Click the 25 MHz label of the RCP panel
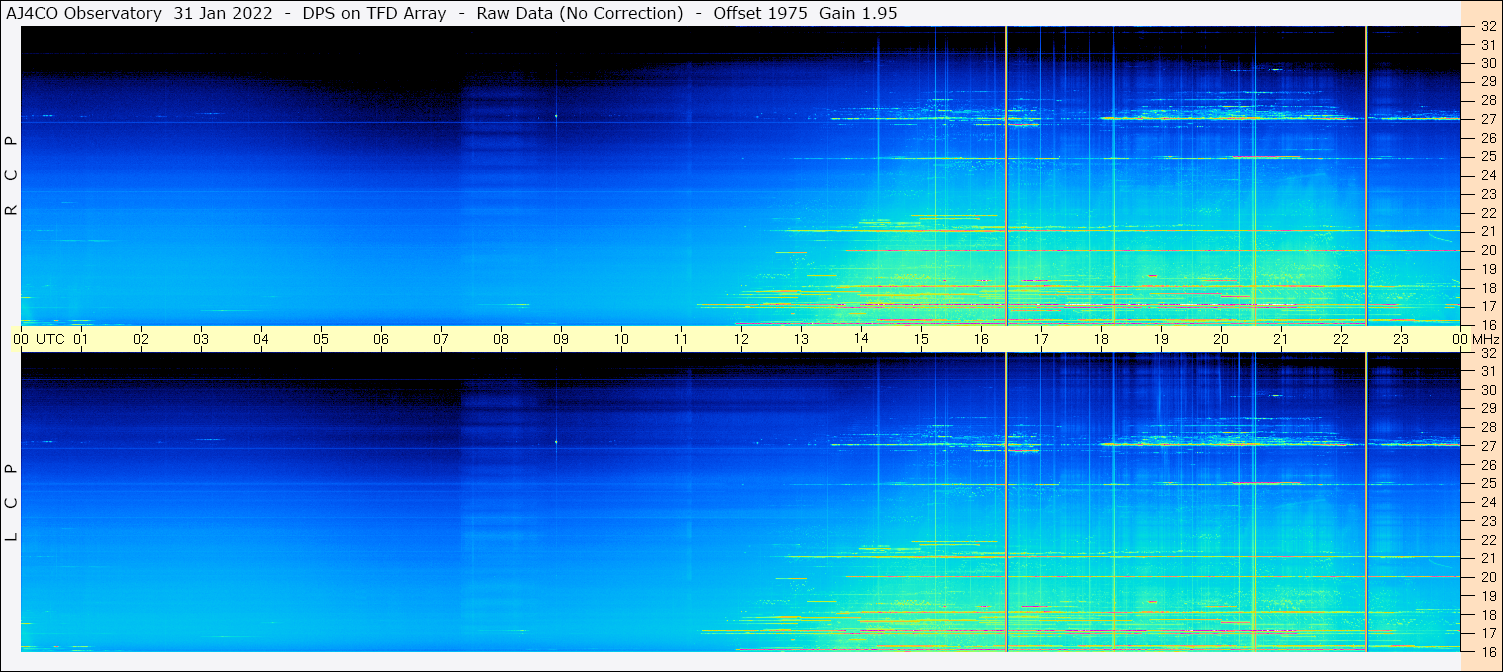This screenshot has height=672, width=1503. coord(1487,156)
